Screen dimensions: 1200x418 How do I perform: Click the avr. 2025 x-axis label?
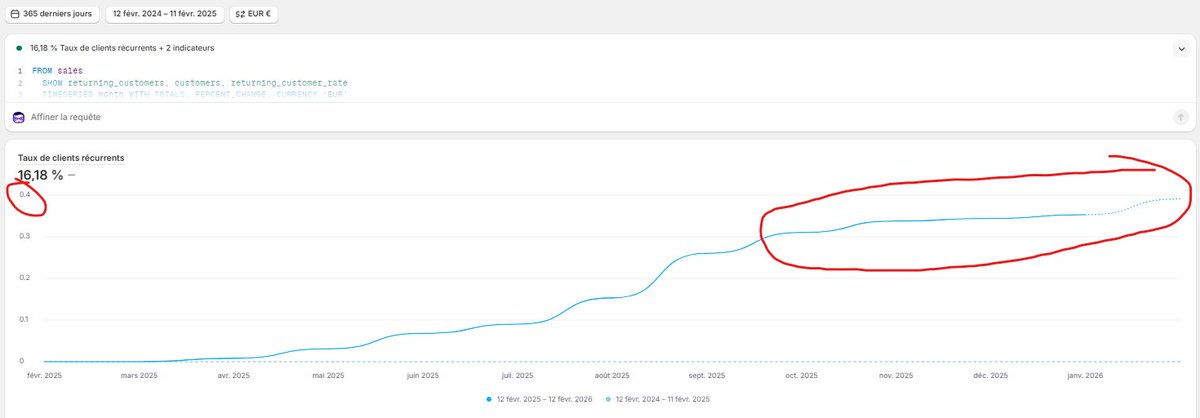point(233,376)
